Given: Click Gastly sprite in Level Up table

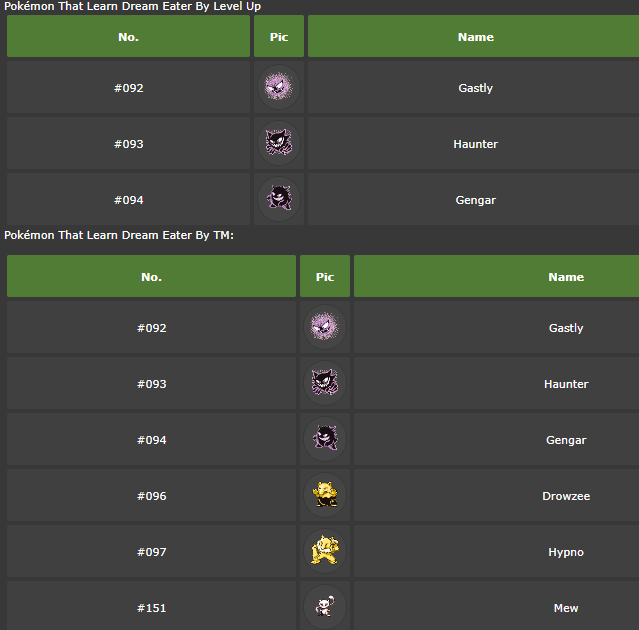Looking at the screenshot, I should coord(279,87).
